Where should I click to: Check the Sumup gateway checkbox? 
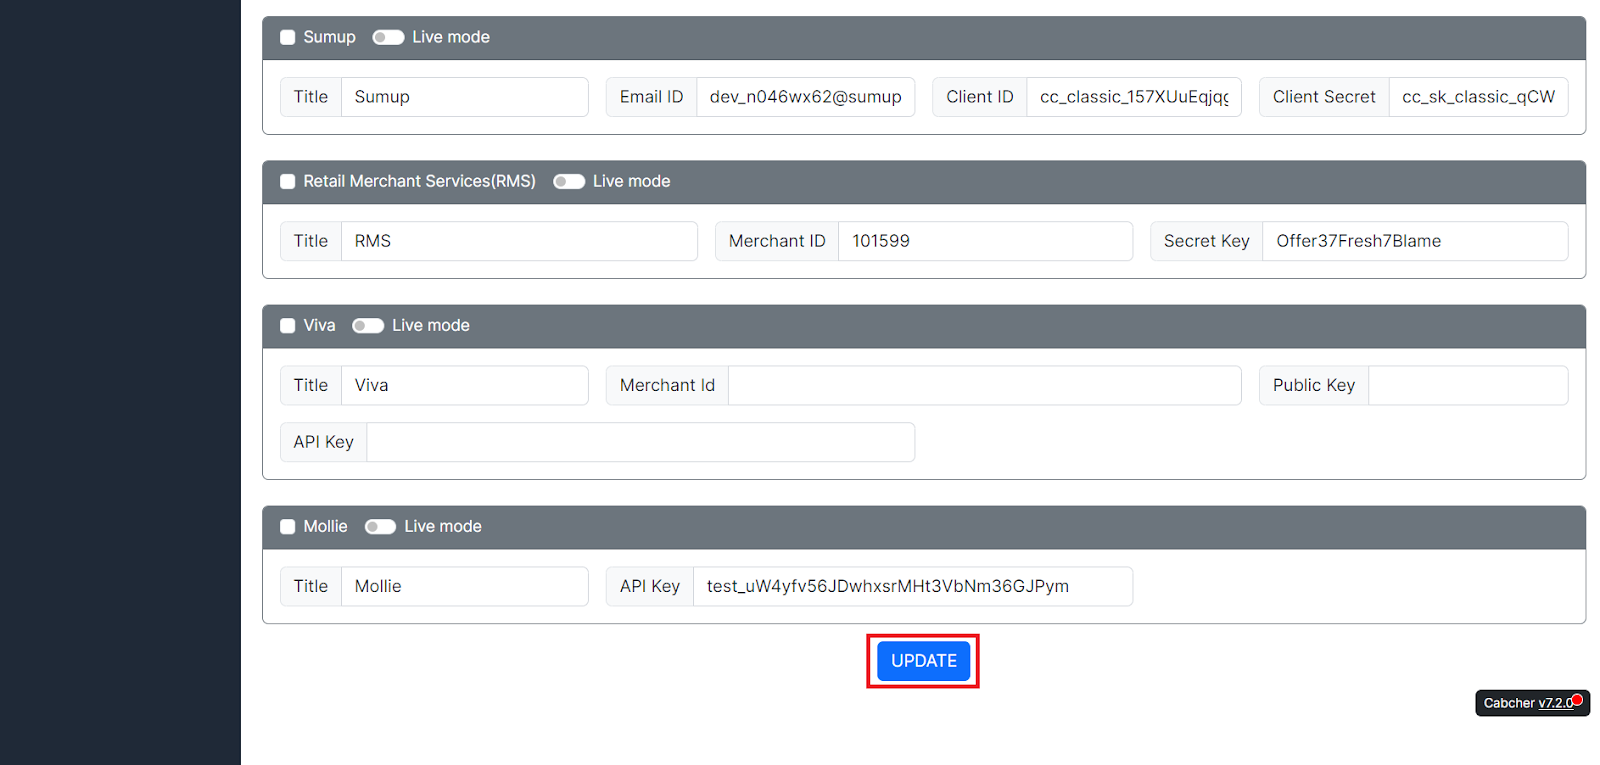pyautogui.click(x=288, y=37)
